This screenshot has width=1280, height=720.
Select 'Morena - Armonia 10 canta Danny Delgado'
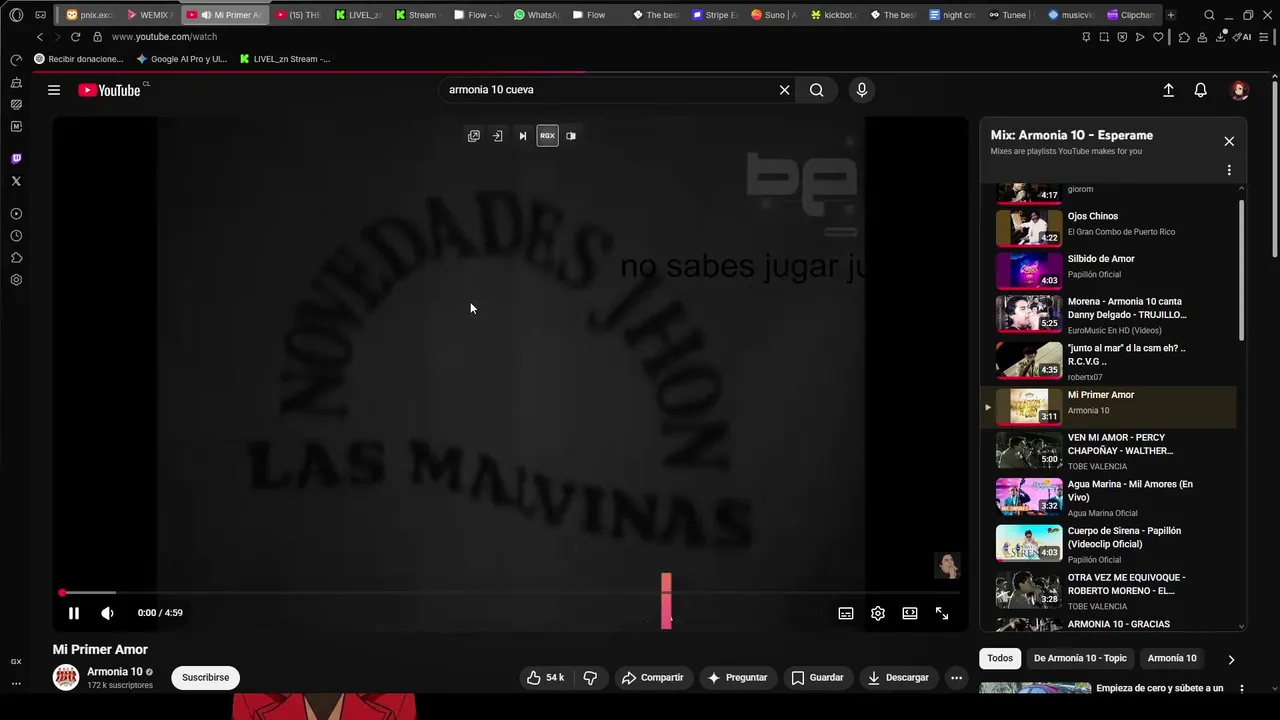tap(1108, 314)
